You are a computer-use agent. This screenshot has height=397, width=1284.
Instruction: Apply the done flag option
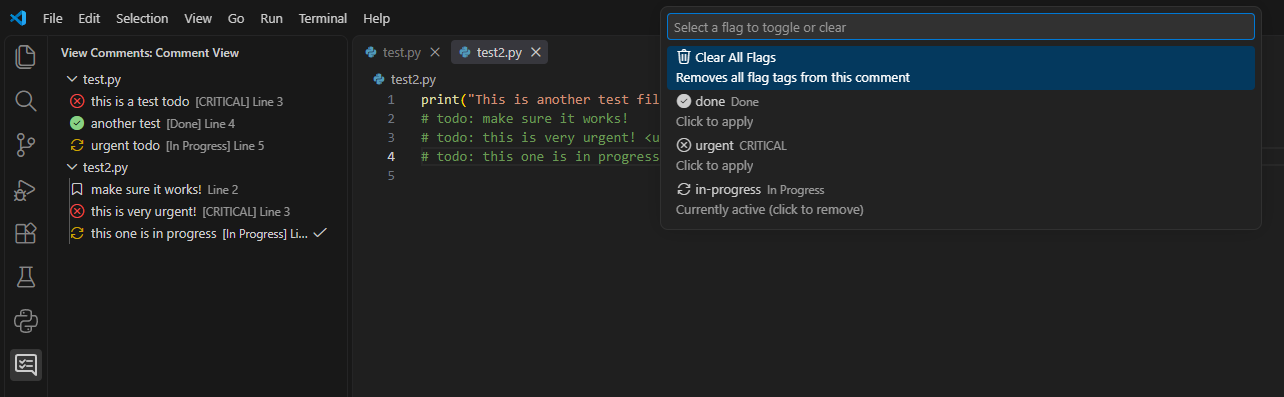coord(961,112)
